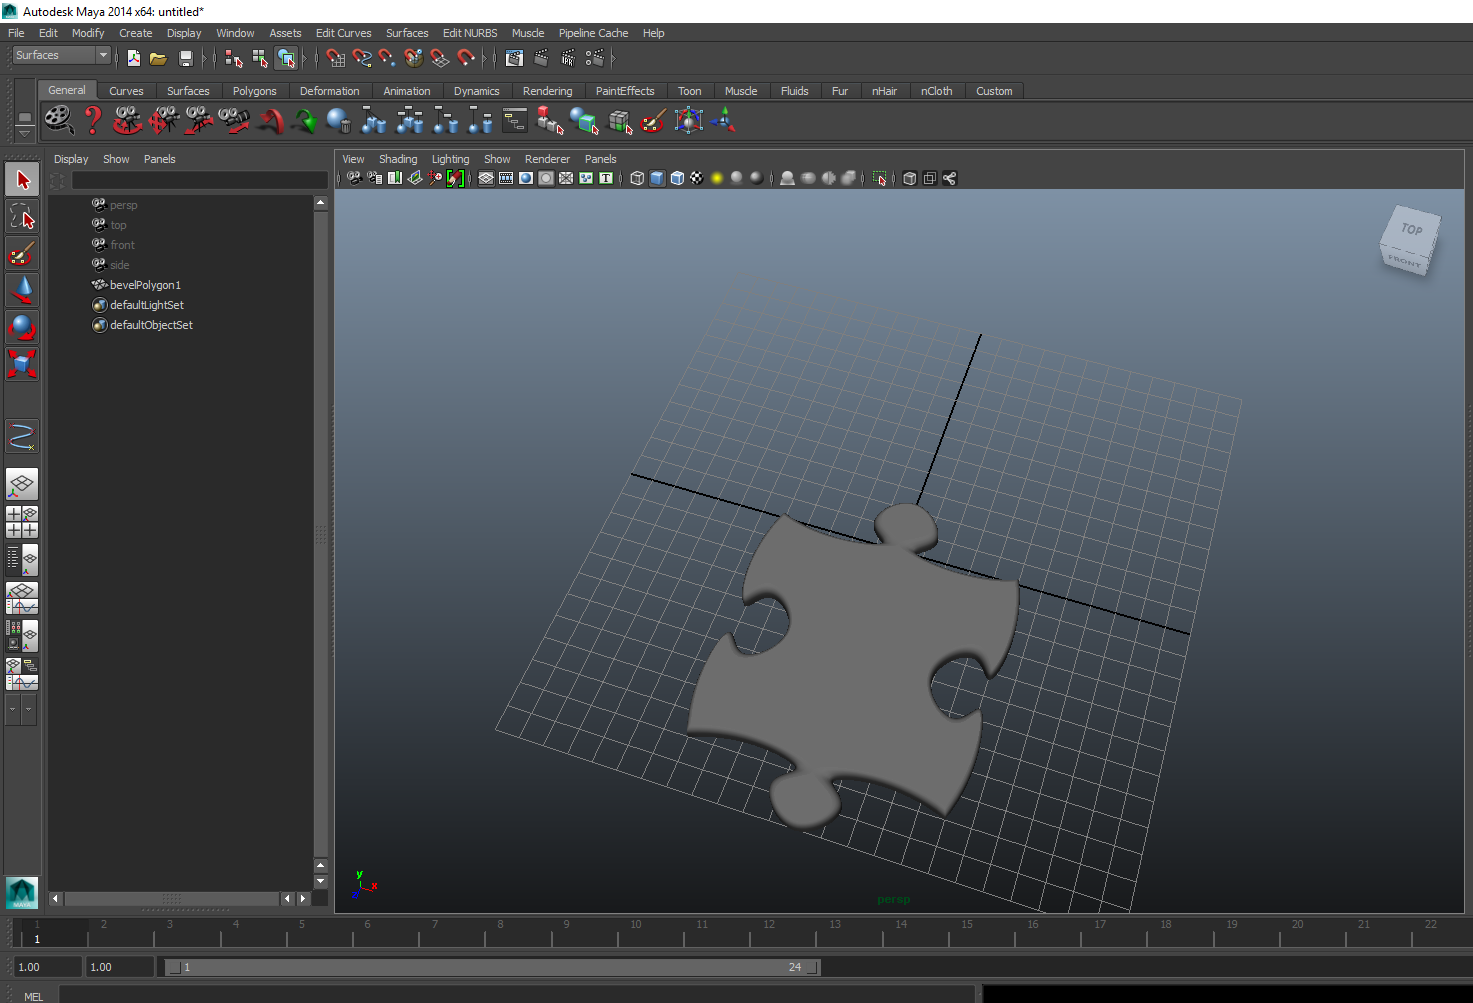1473x1003 pixels.
Task: Select defaultLightSet in the outliner
Action: pos(147,305)
